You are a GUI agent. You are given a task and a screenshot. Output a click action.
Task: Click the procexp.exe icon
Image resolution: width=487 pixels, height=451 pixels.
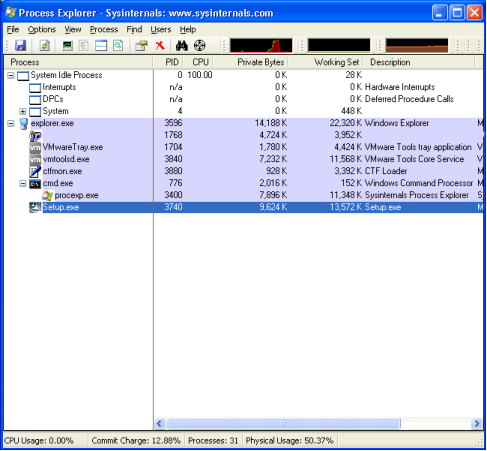[x=47, y=195]
